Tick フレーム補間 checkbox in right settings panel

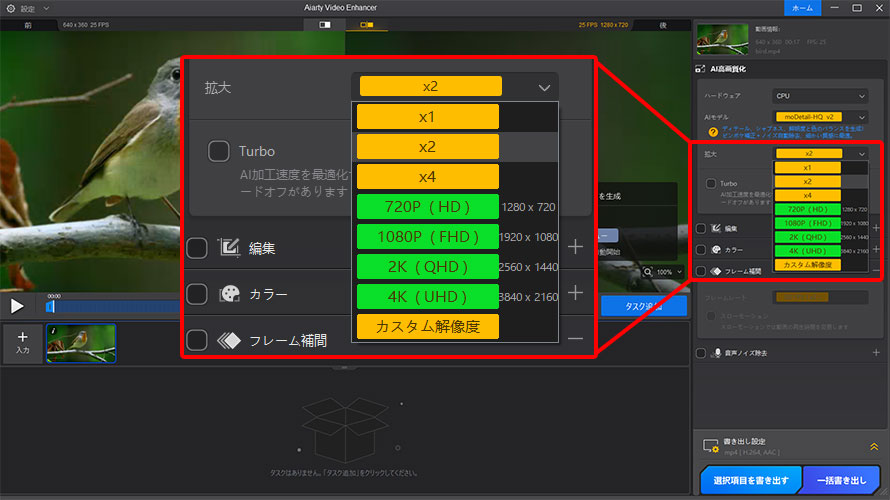701,271
